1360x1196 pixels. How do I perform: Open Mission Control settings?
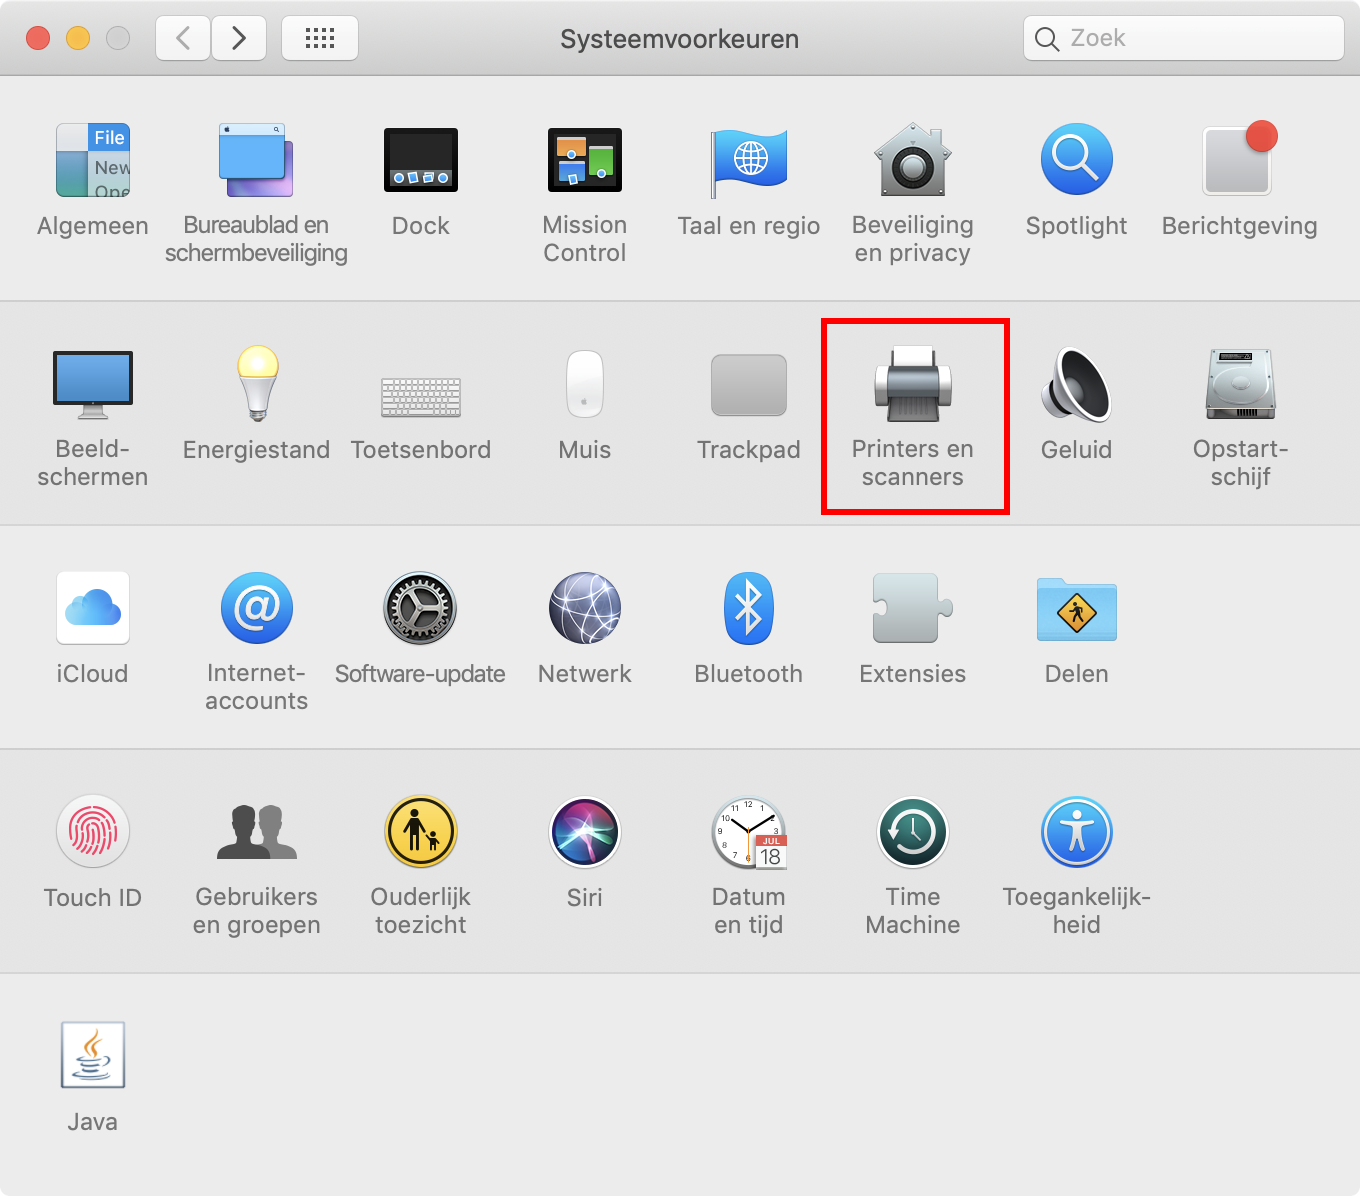coord(584,162)
